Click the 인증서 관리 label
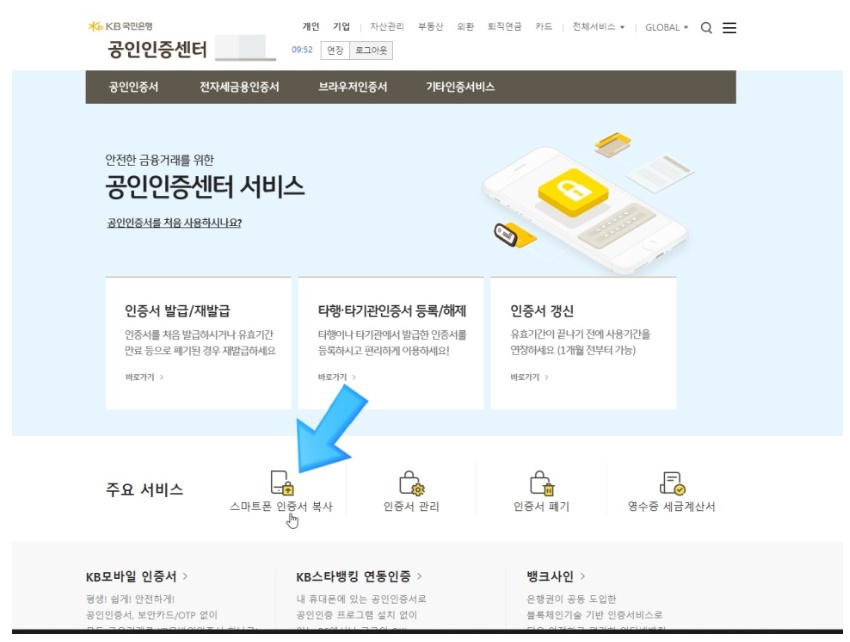 (x=411, y=506)
